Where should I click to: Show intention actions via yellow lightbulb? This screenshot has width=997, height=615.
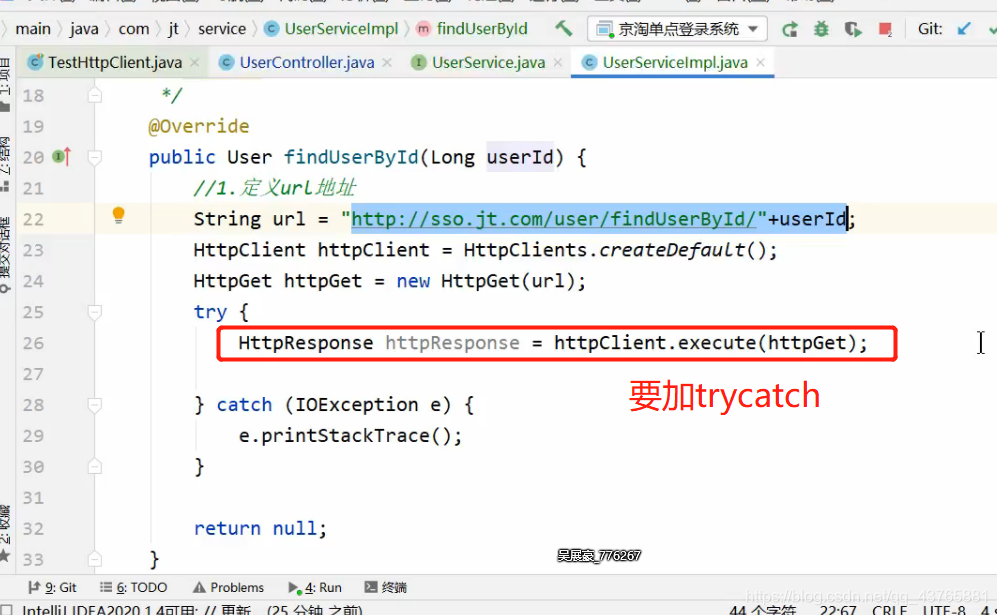(x=118, y=215)
